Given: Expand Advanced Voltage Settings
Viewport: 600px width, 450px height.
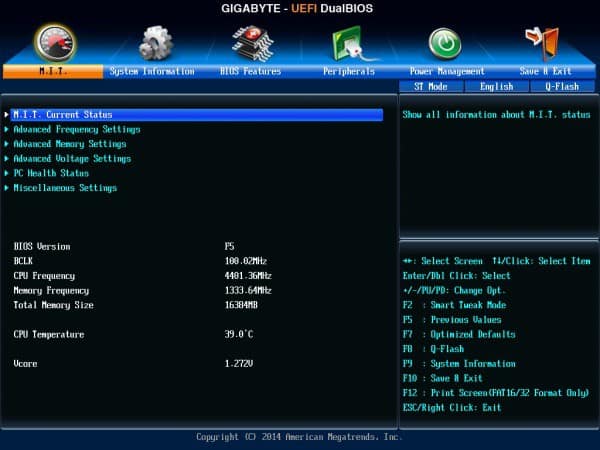Looking at the screenshot, I should click(72, 158).
